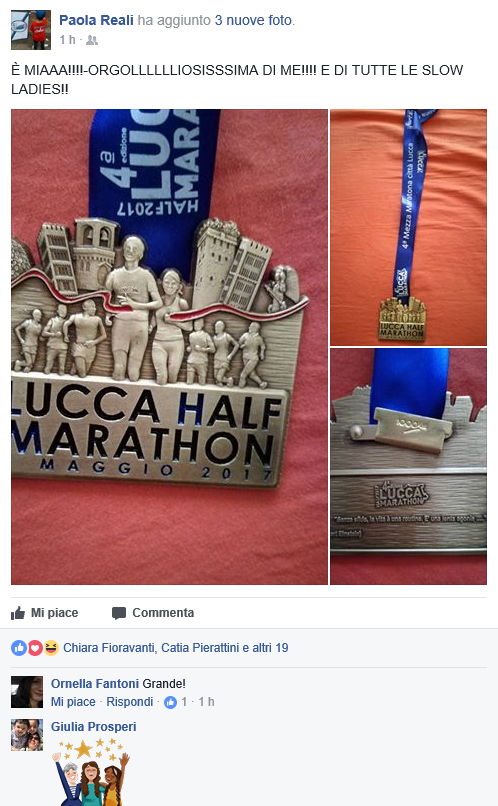This screenshot has height=806, width=498.
Task: Click the like count icon on Ornella's comment
Action: click(x=170, y=702)
